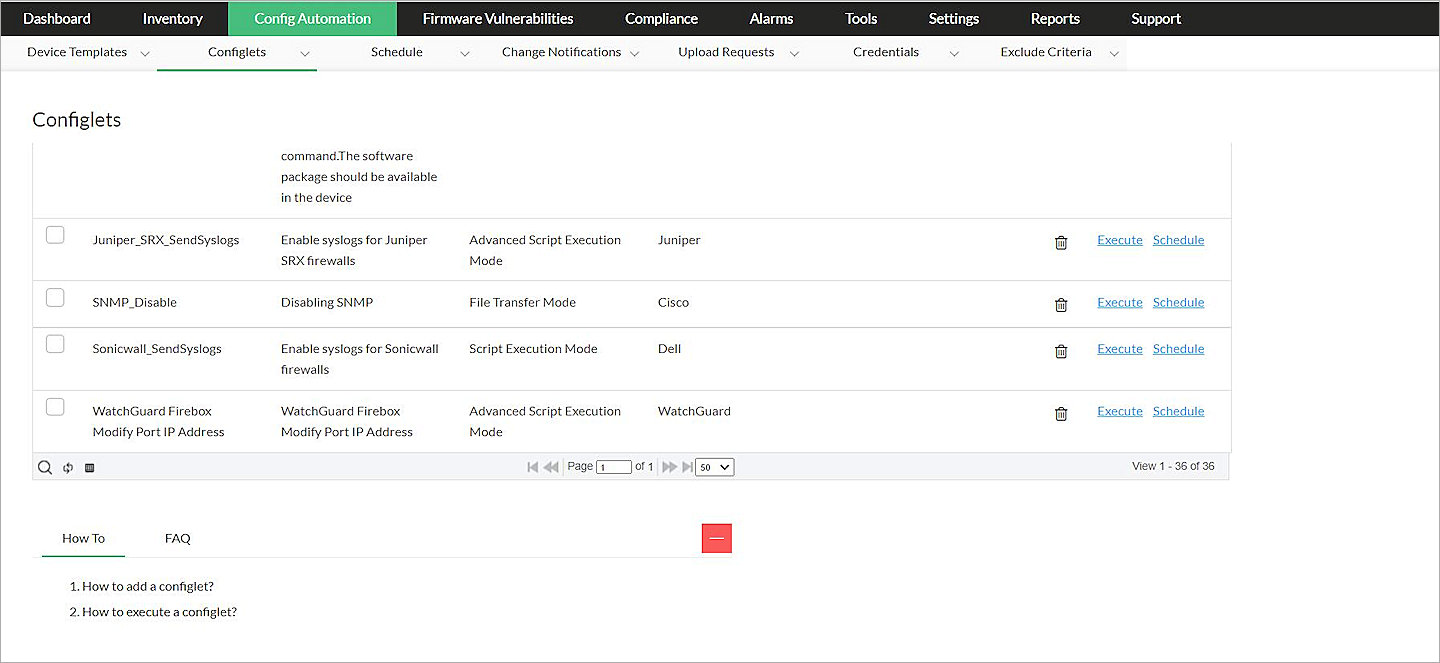Go to the next page of configlets
The height and width of the screenshot is (663, 1440).
tap(669, 466)
